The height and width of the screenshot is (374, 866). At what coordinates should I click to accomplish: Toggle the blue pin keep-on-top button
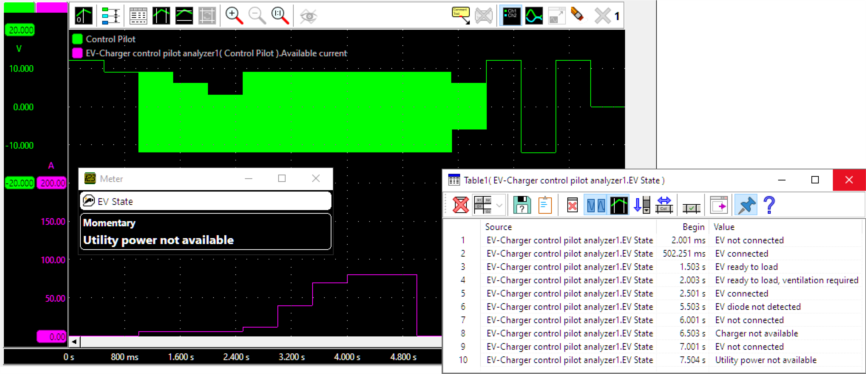pos(746,206)
